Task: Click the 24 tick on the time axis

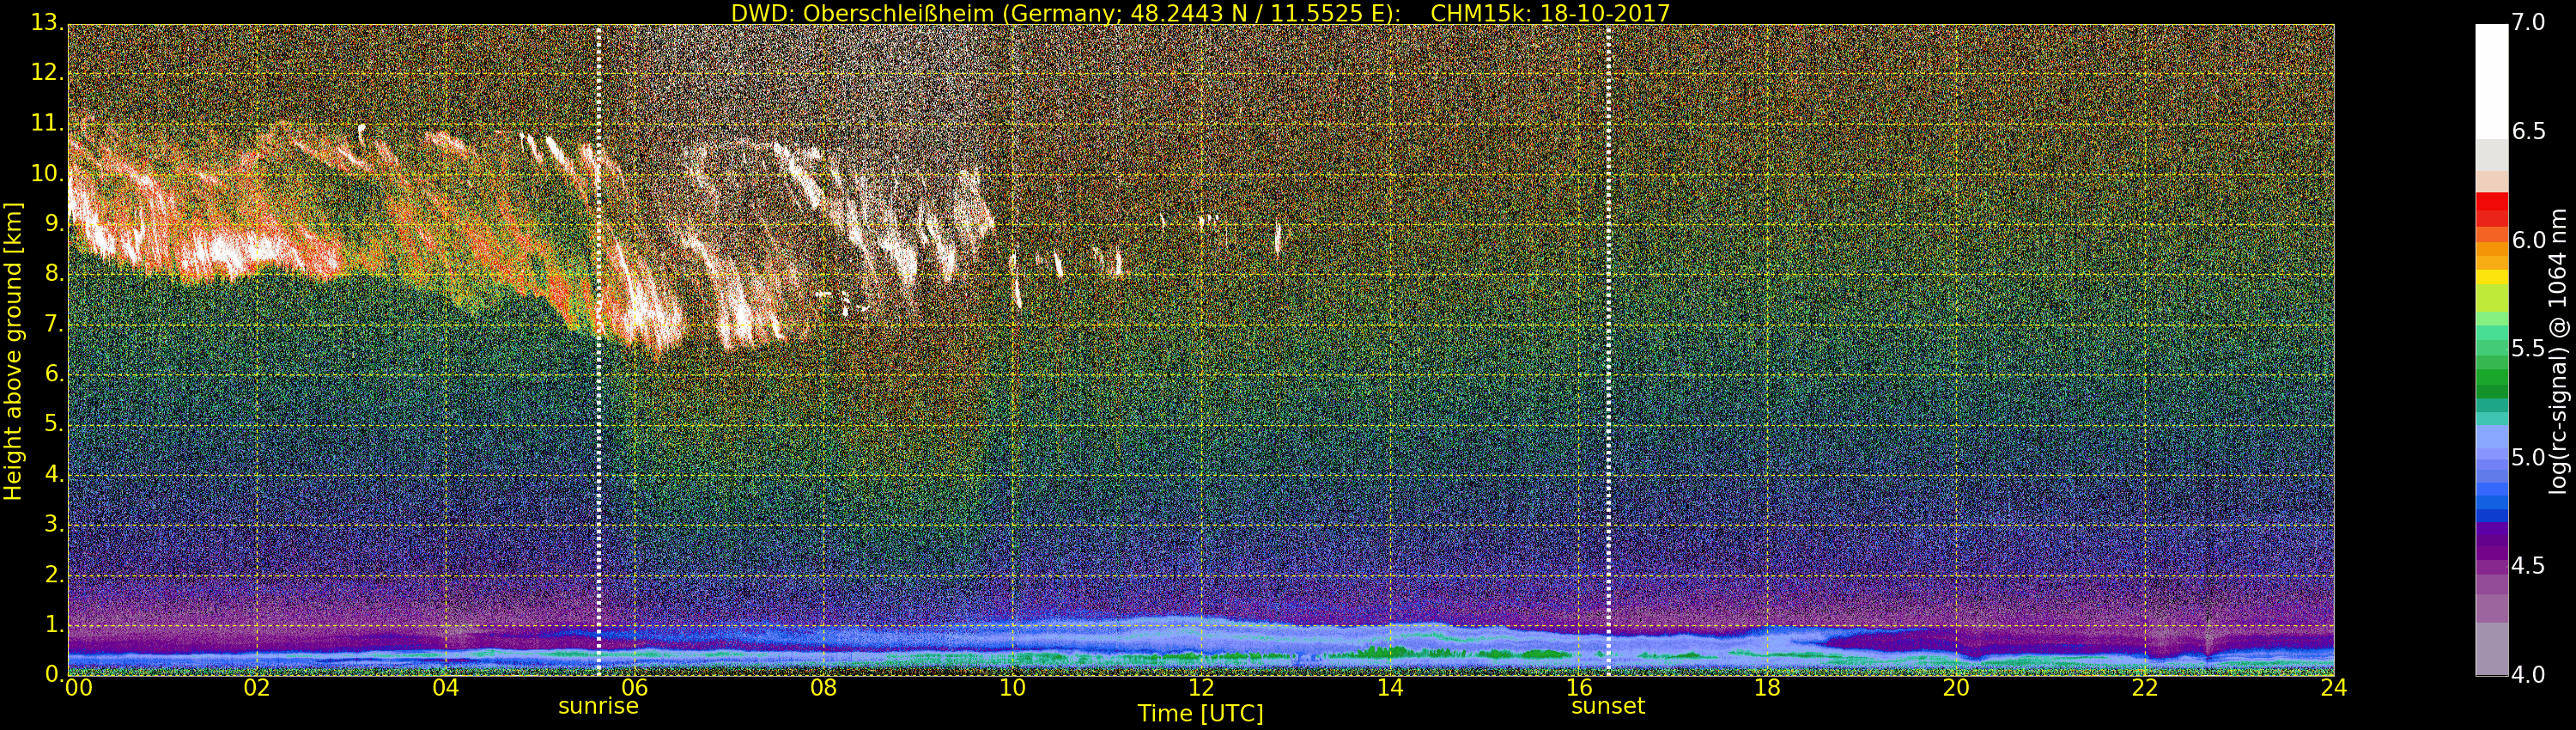Action: click(2333, 688)
